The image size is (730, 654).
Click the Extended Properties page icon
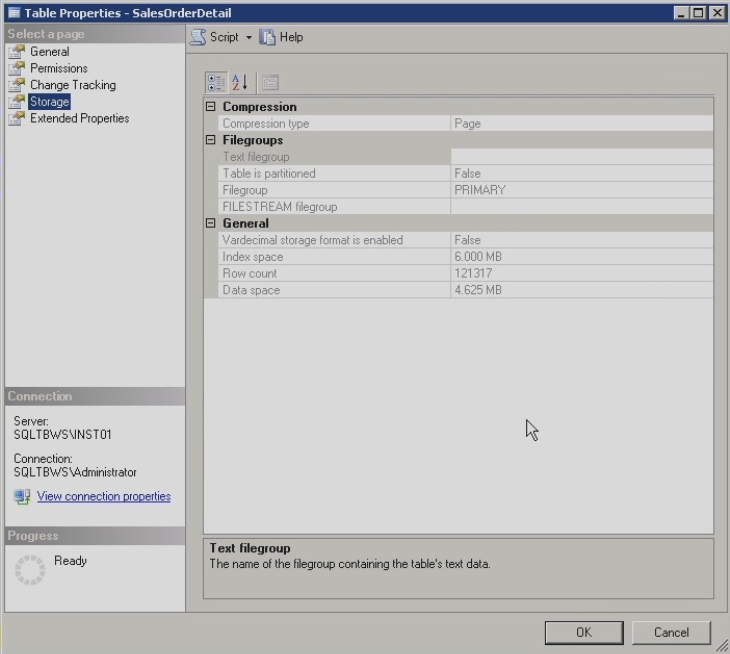(17, 118)
